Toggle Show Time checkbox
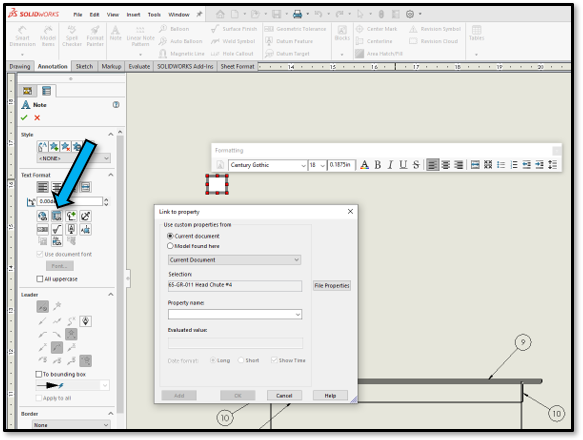This screenshot has width=583, height=440. [x=274, y=360]
